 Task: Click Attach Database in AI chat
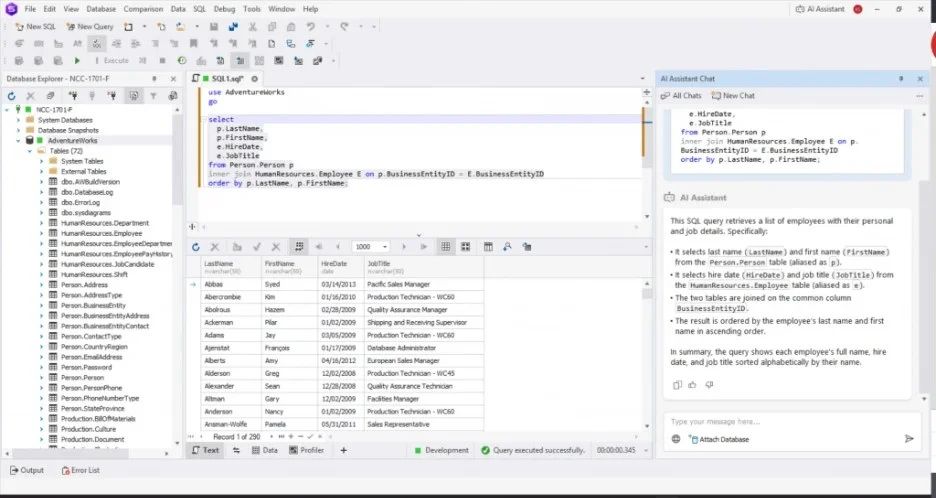coord(719,439)
